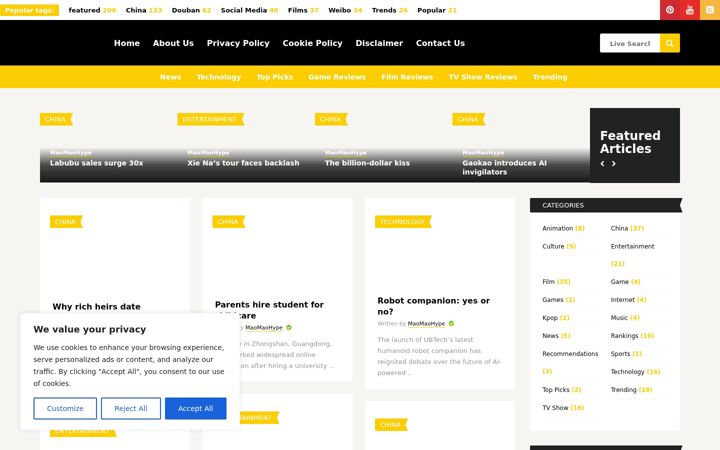Open Parents hire student article title

(269, 310)
